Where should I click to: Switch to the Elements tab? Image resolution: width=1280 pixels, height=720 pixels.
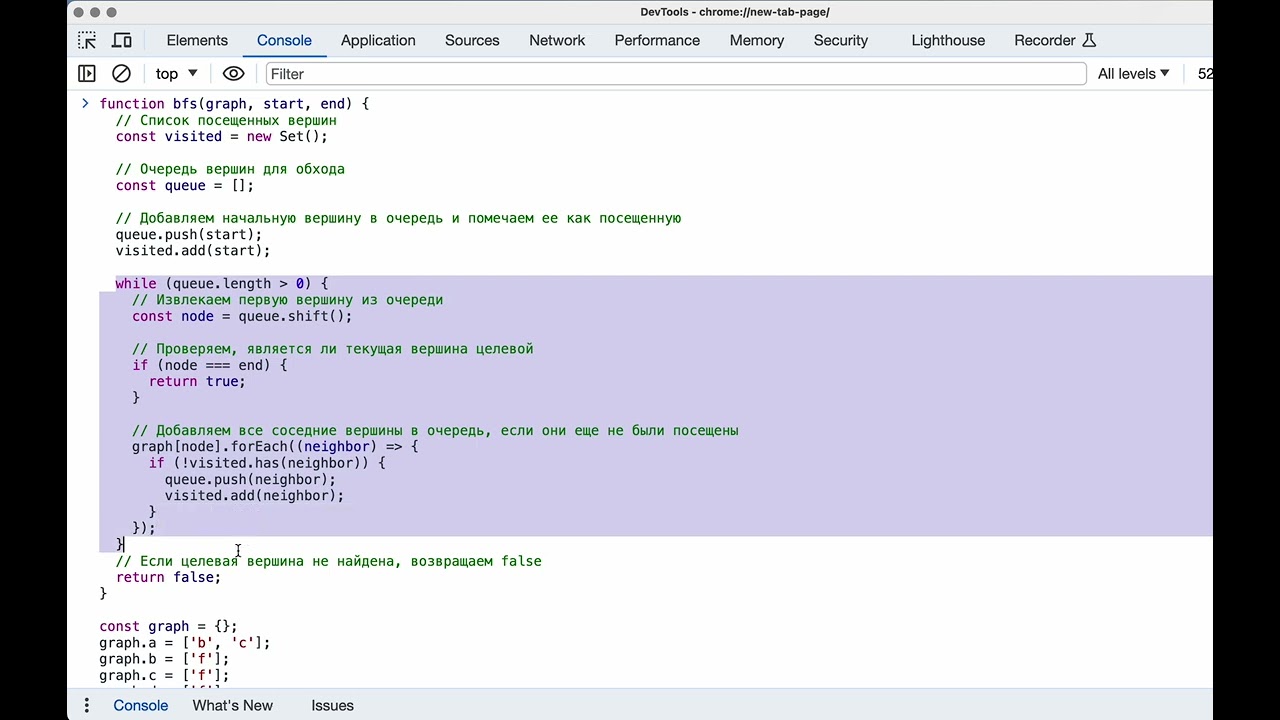point(197,41)
